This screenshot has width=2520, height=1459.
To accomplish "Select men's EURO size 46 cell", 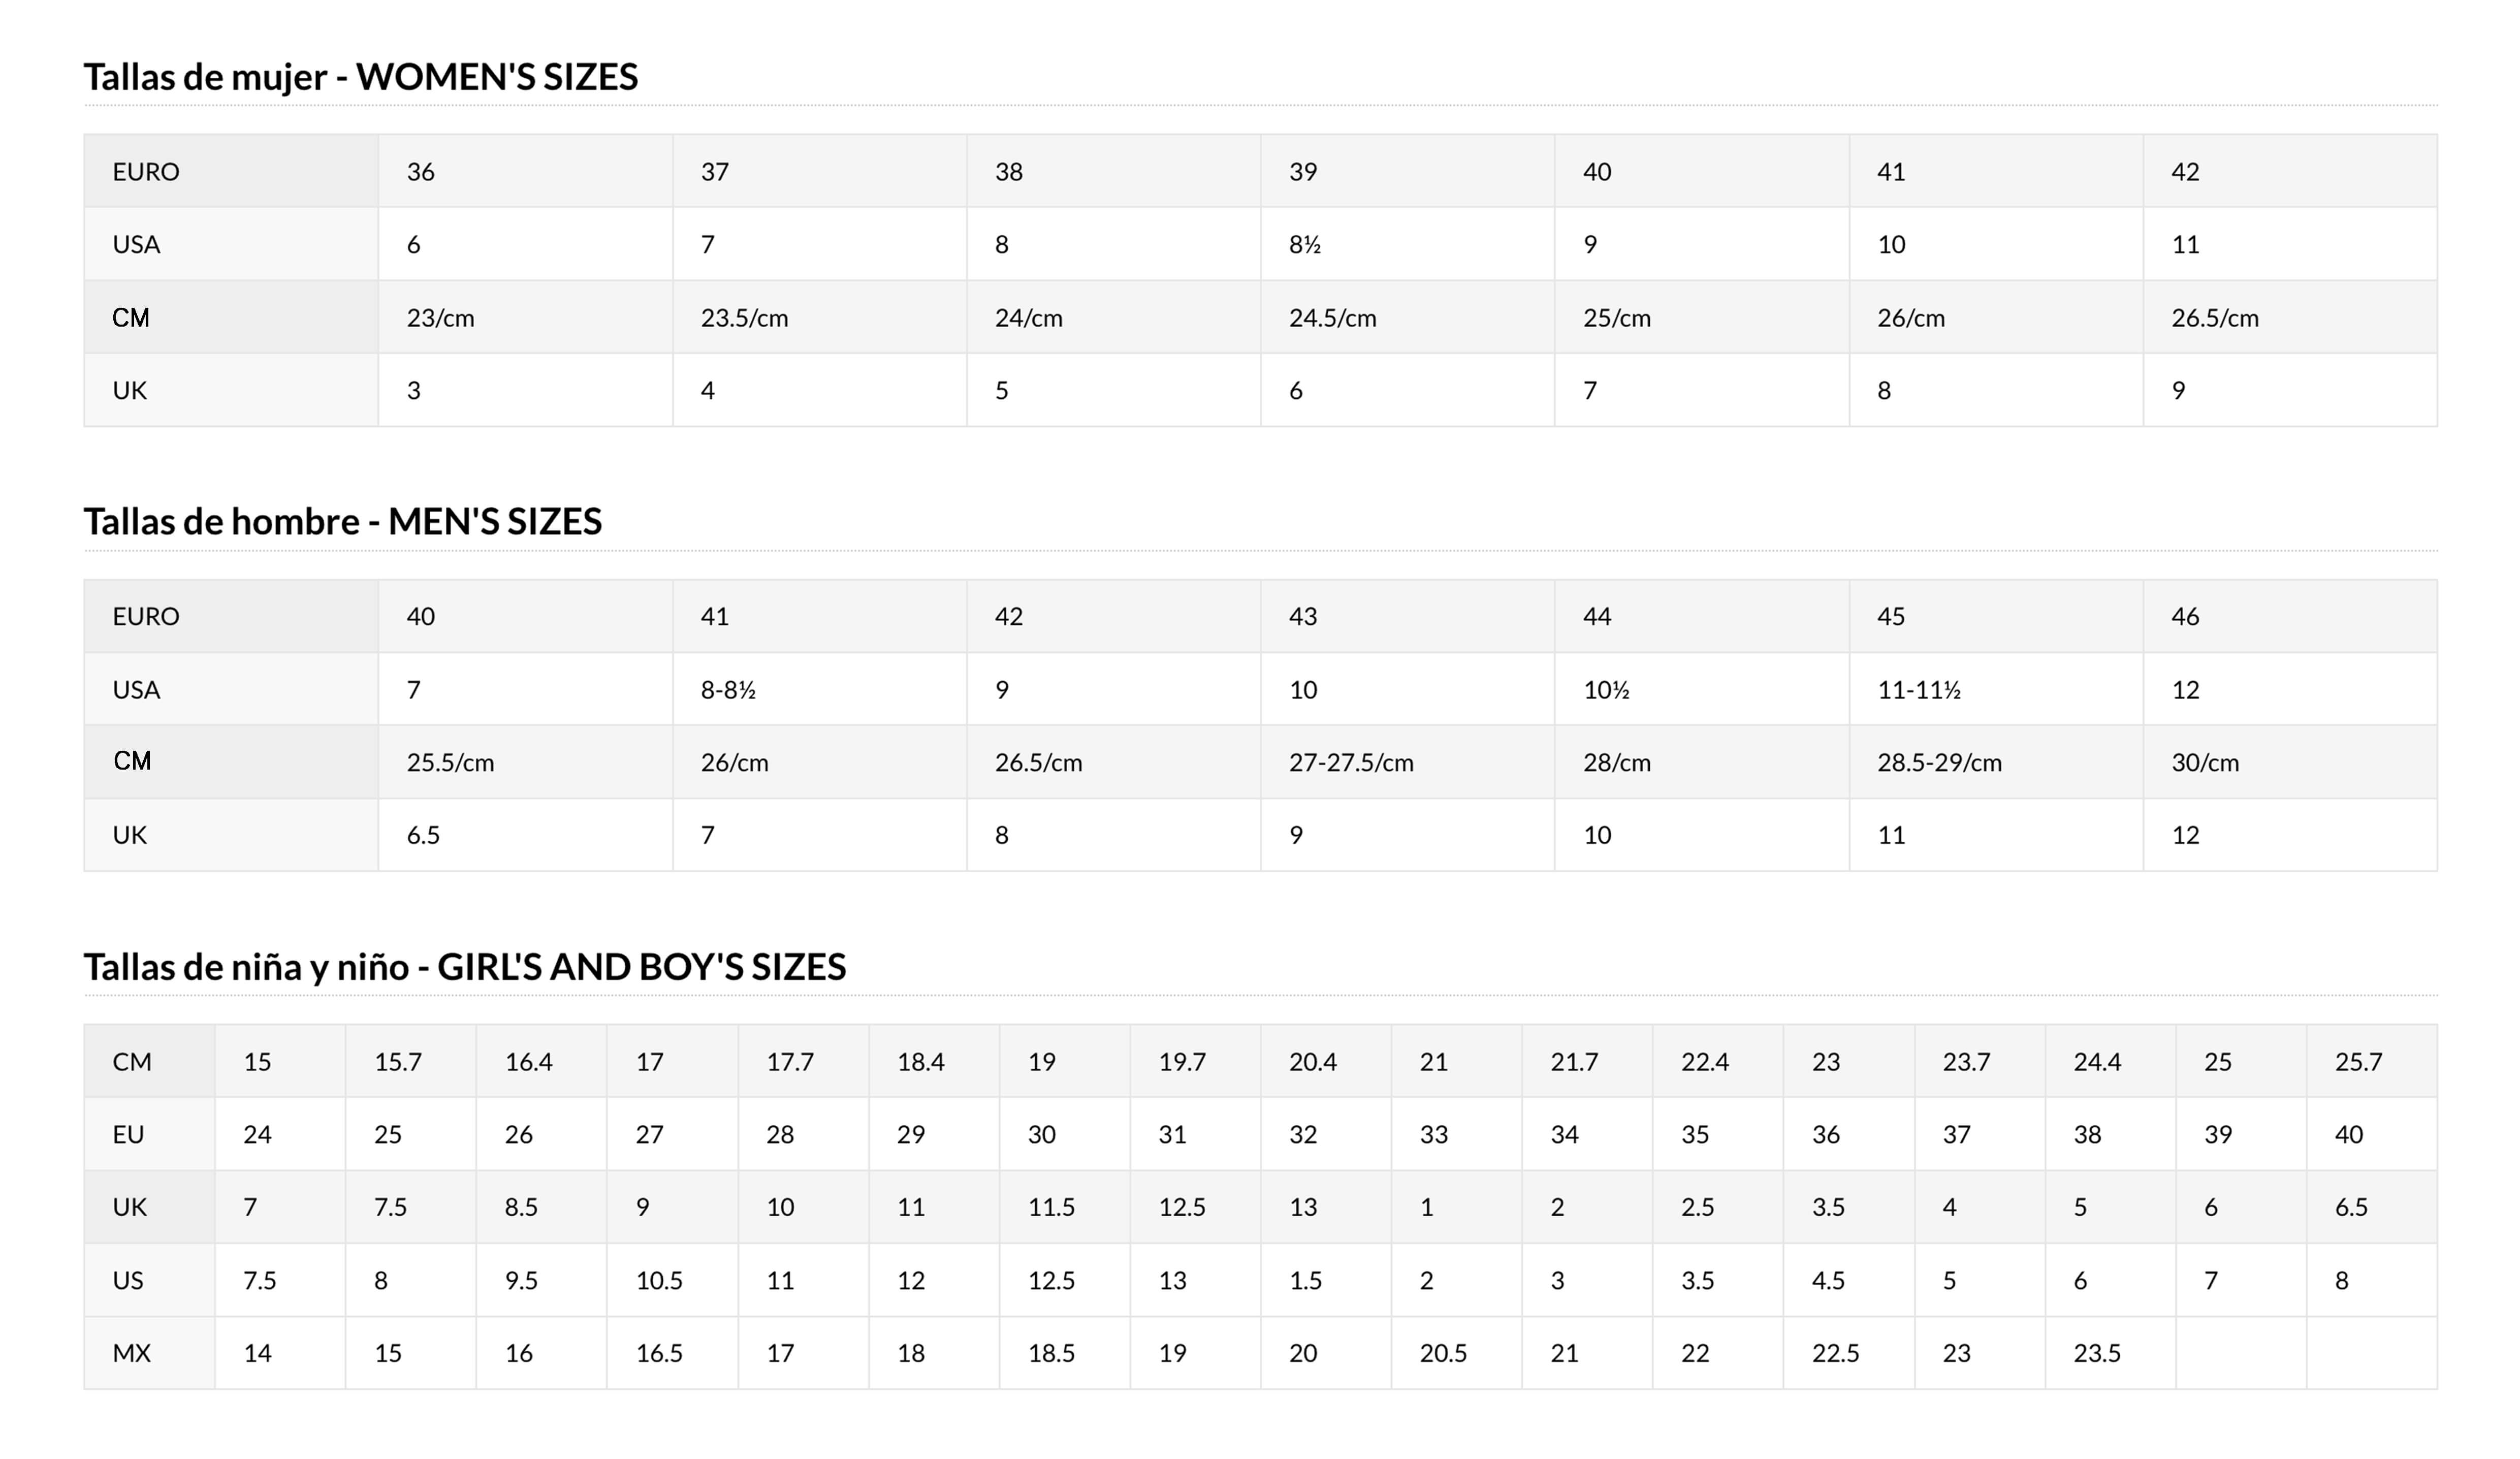I will tap(2290, 616).
